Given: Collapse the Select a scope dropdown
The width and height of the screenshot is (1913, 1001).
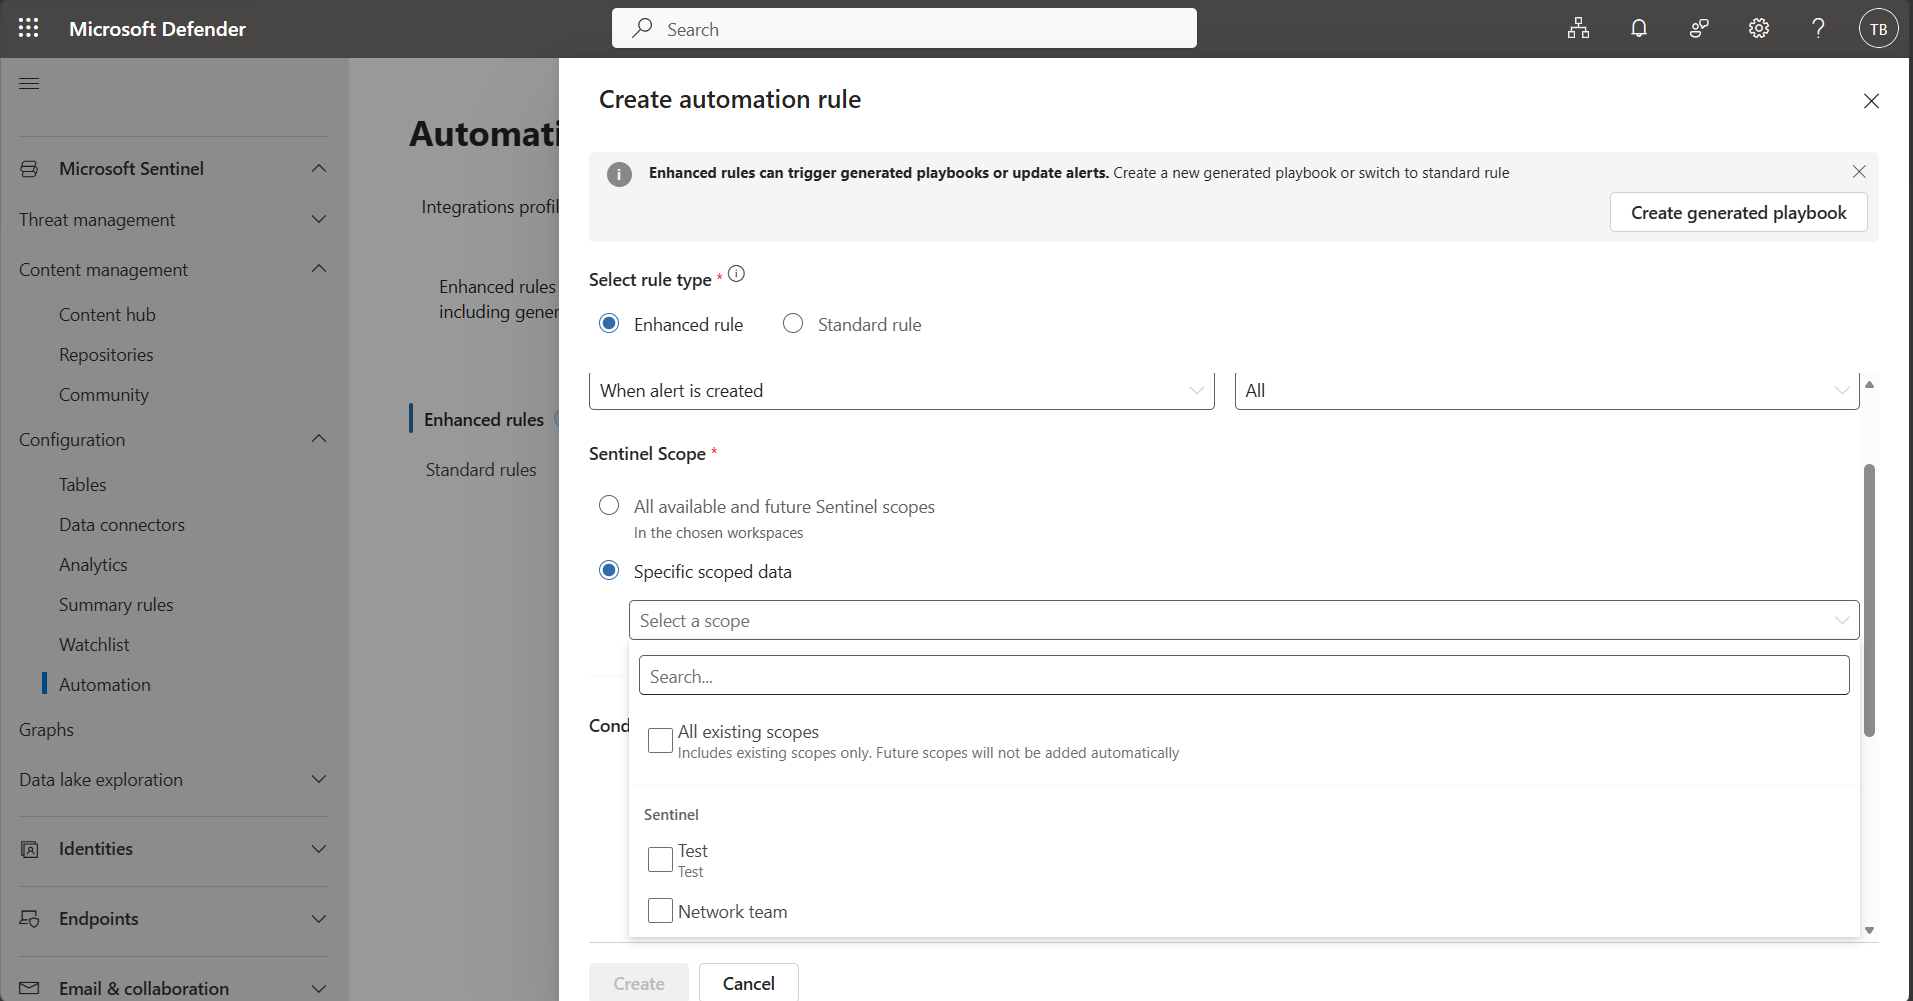Looking at the screenshot, I should click(1244, 620).
